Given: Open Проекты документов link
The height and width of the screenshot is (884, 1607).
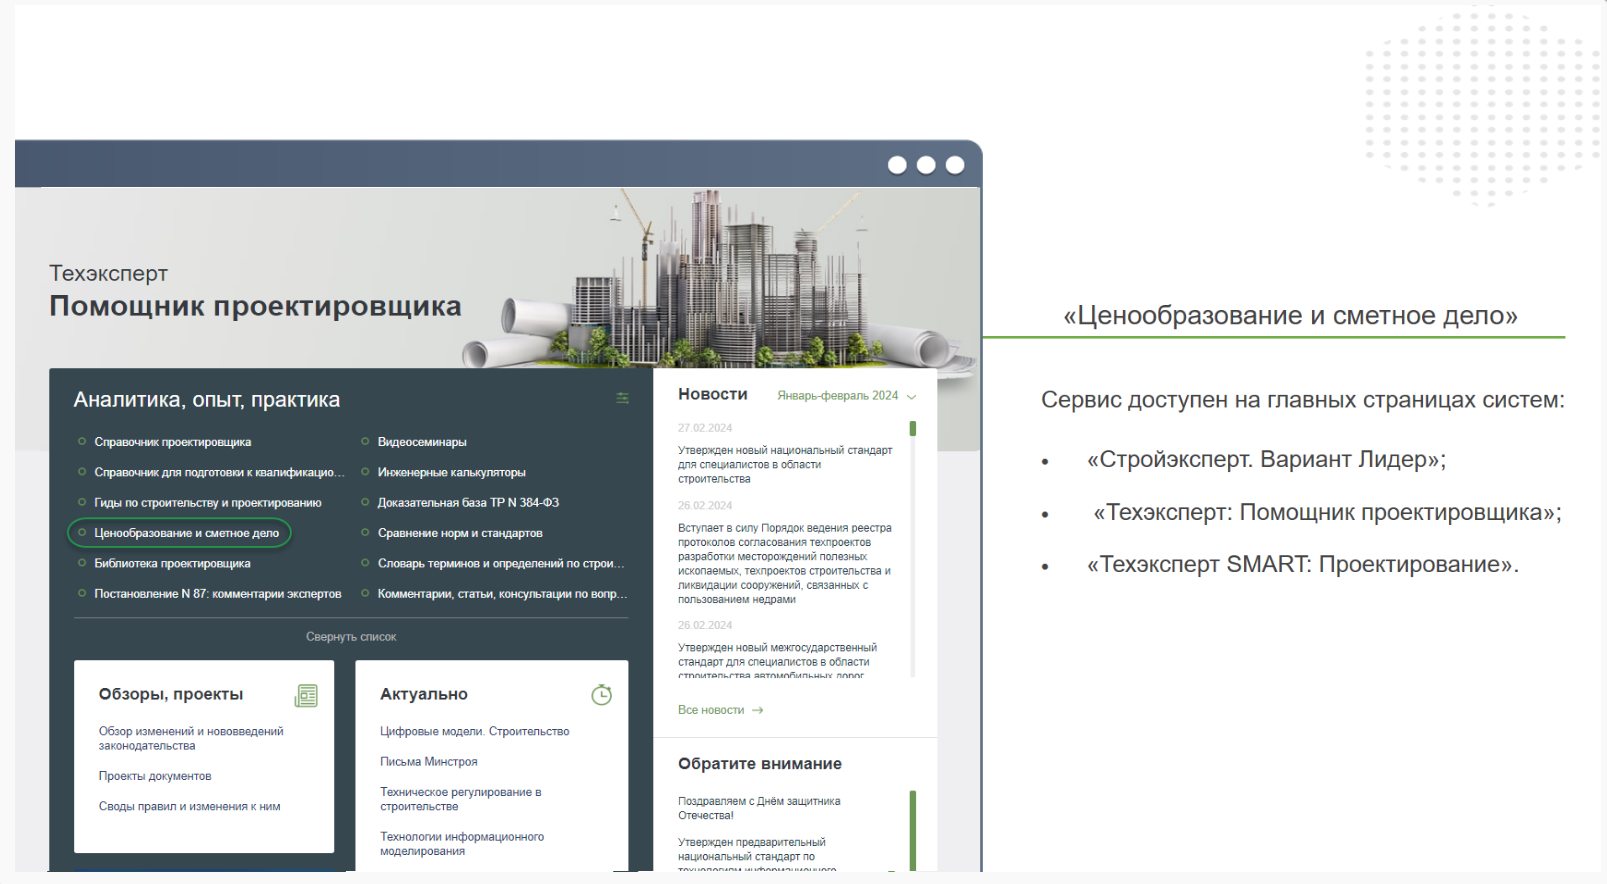Looking at the screenshot, I should pos(155,776).
